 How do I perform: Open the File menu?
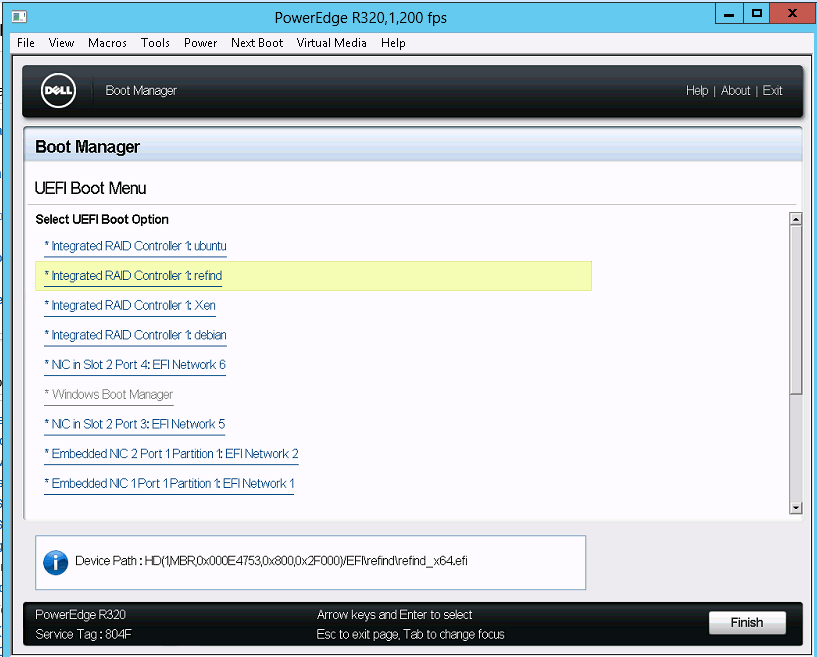coord(26,43)
